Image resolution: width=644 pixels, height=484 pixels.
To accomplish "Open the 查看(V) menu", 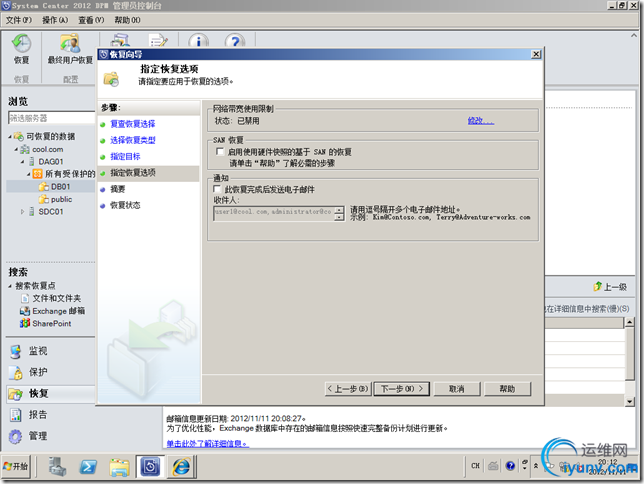I will [91, 20].
